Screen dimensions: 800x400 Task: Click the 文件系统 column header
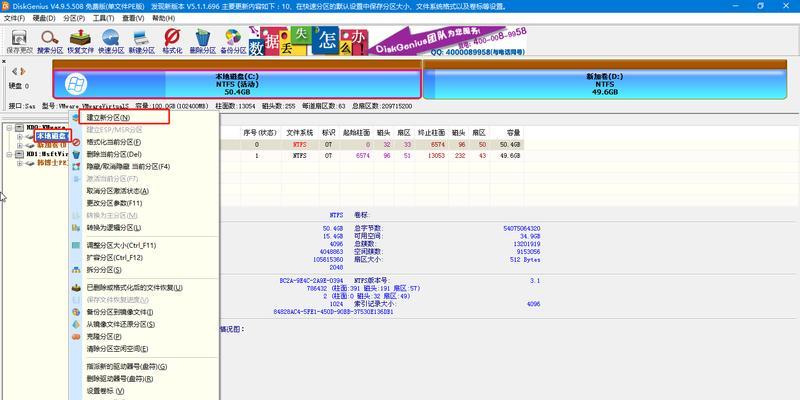tap(300, 133)
